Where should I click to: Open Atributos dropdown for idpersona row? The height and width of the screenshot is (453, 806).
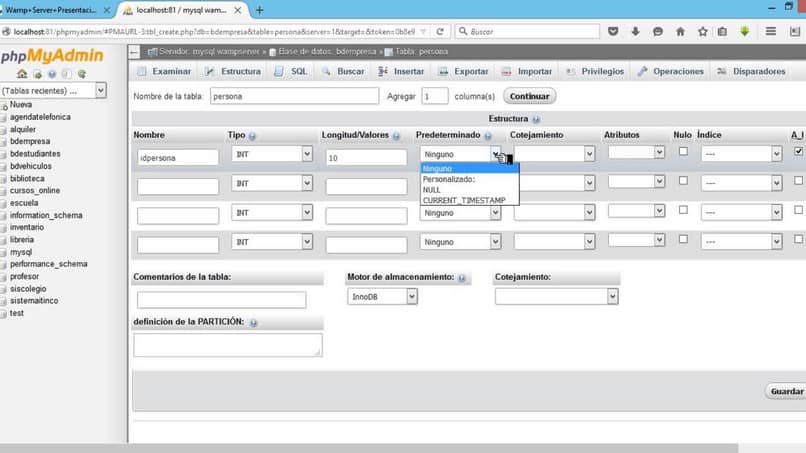point(636,152)
